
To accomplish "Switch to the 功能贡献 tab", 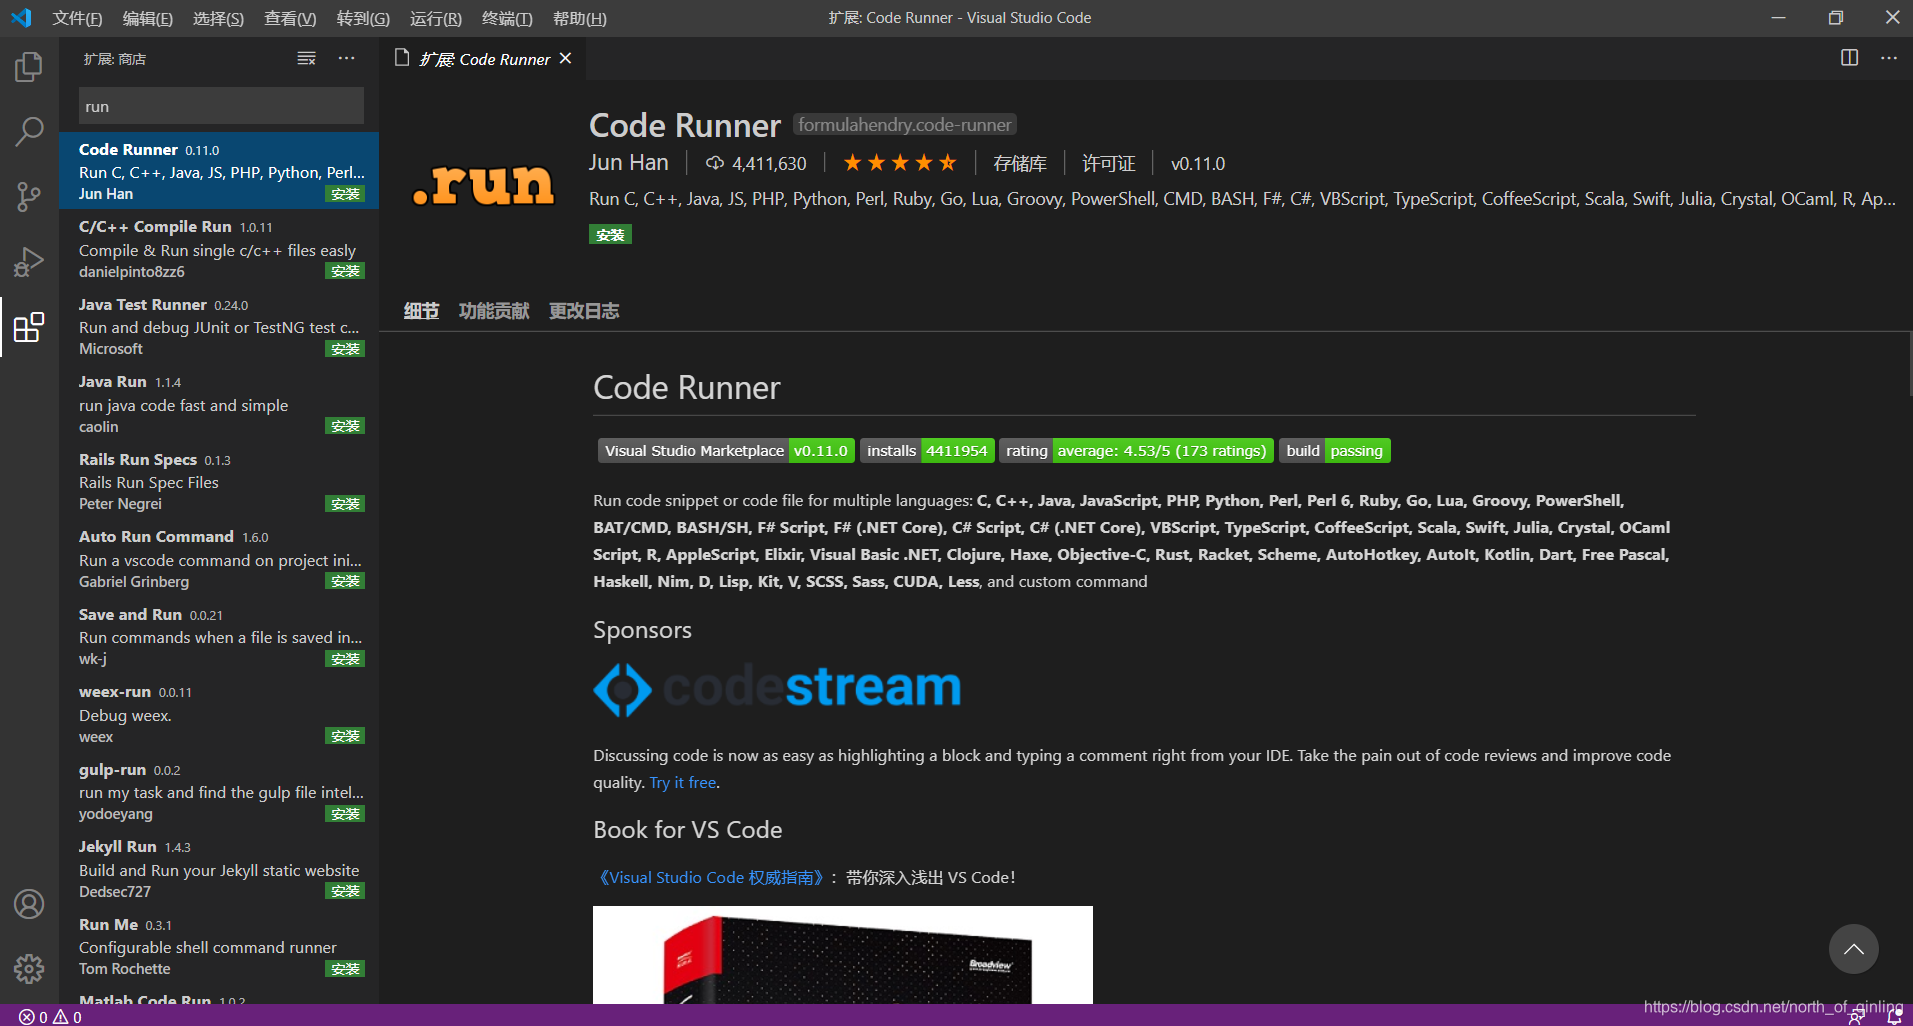I will point(494,311).
